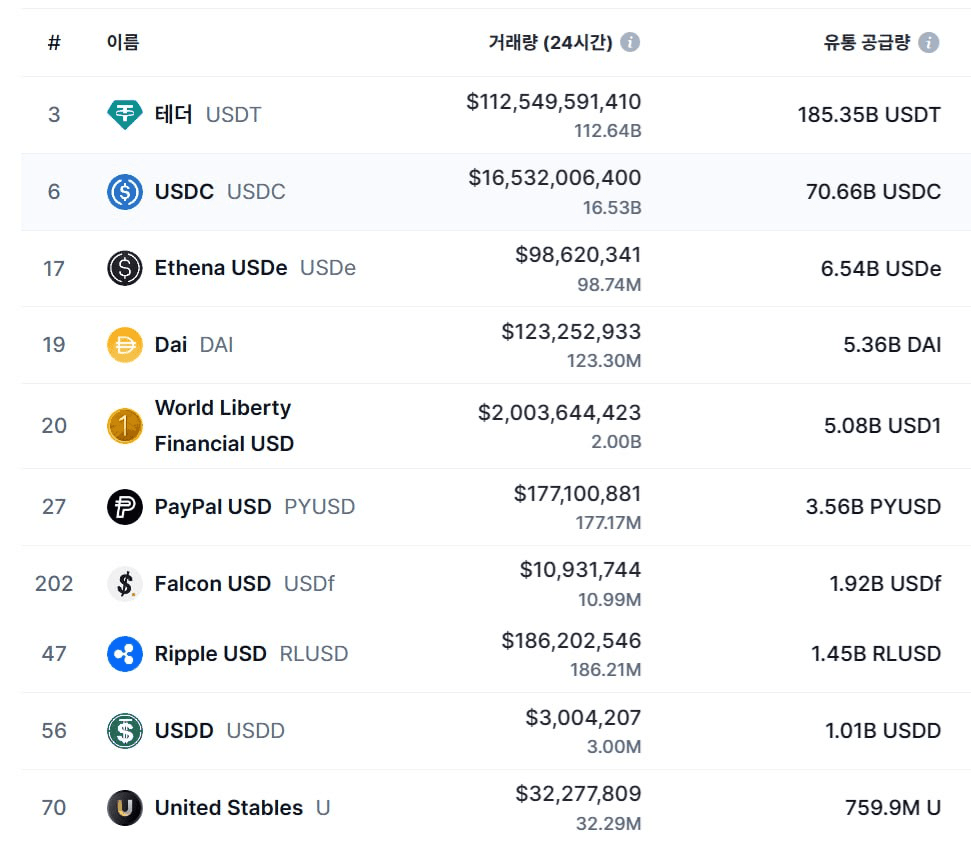Click the Ethena USDe coin icon
The image size is (971, 845).
[125, 268]
